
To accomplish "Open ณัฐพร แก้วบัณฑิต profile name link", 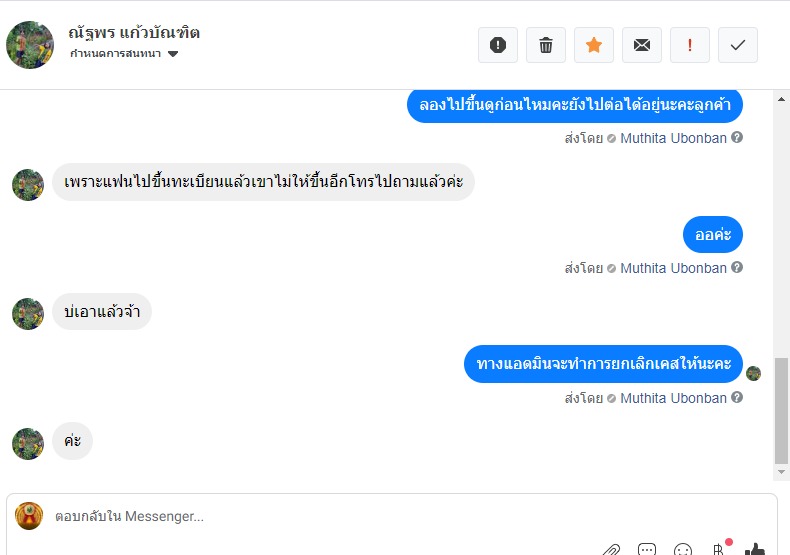I will pos(134,32).
